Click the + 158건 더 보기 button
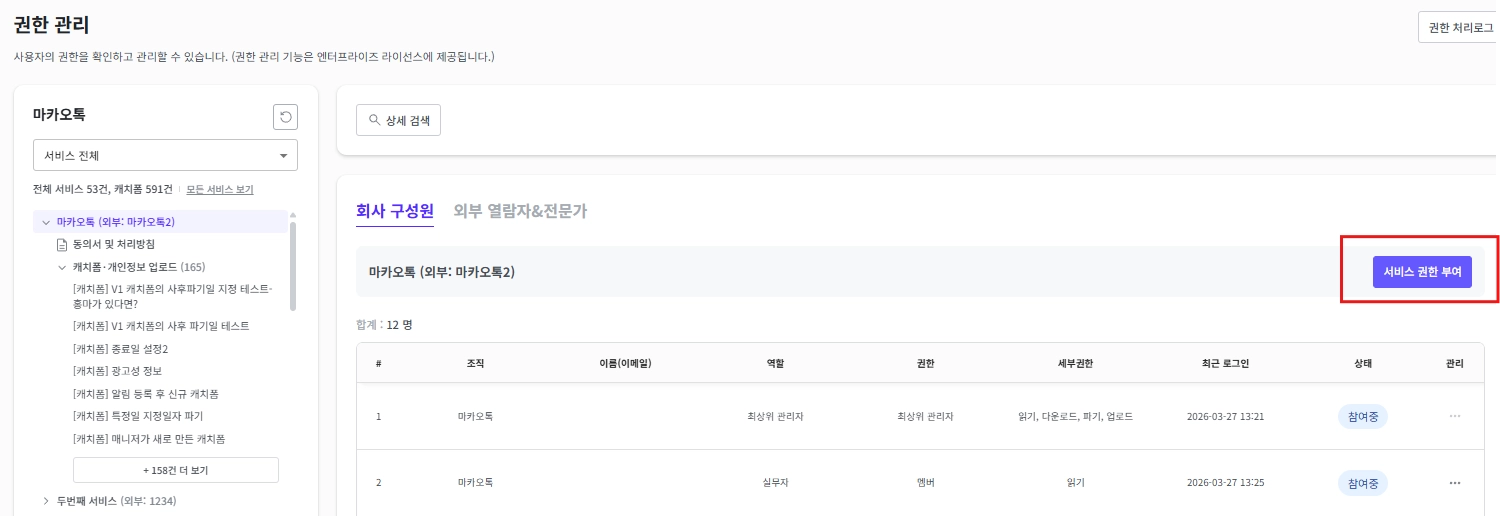This screenshot has height=516, width=1500. point(175,470)
